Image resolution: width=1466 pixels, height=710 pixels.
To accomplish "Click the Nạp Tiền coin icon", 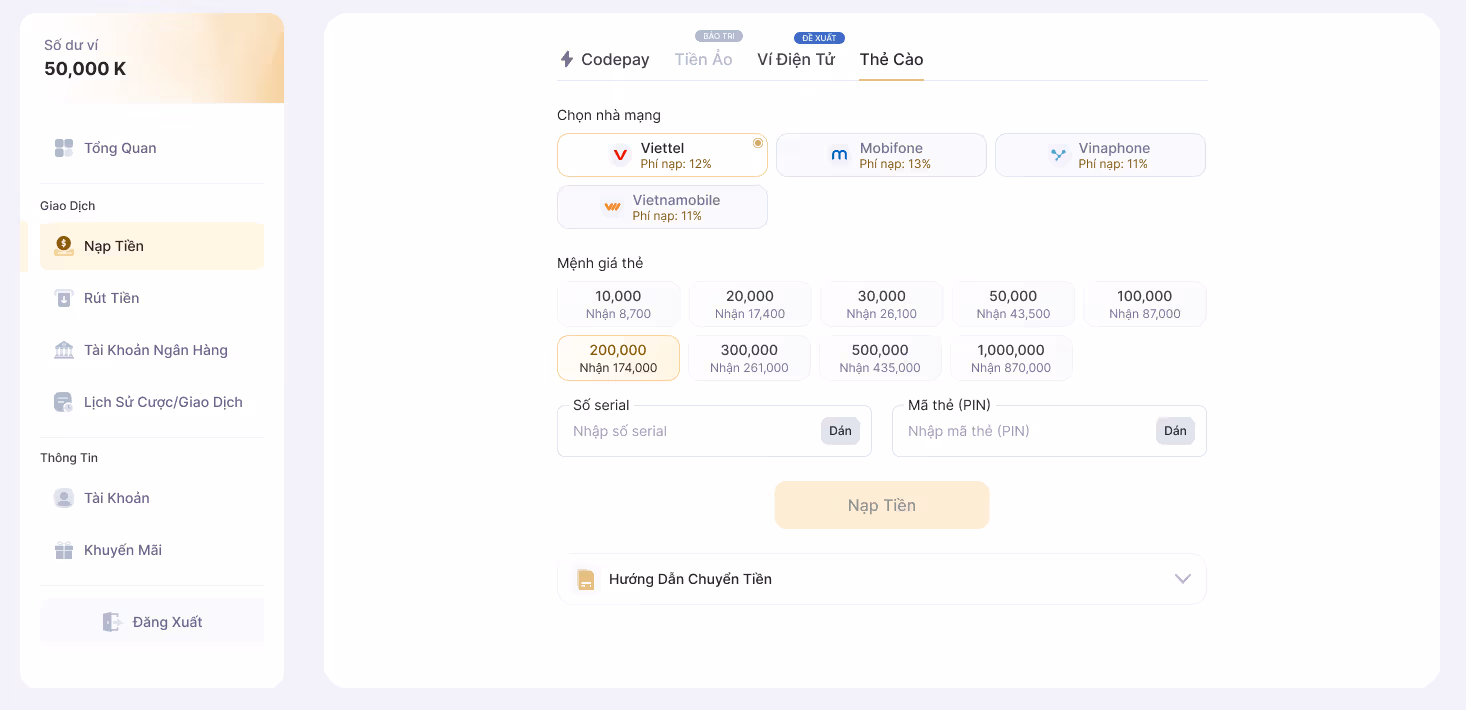I will click(64, 246).
